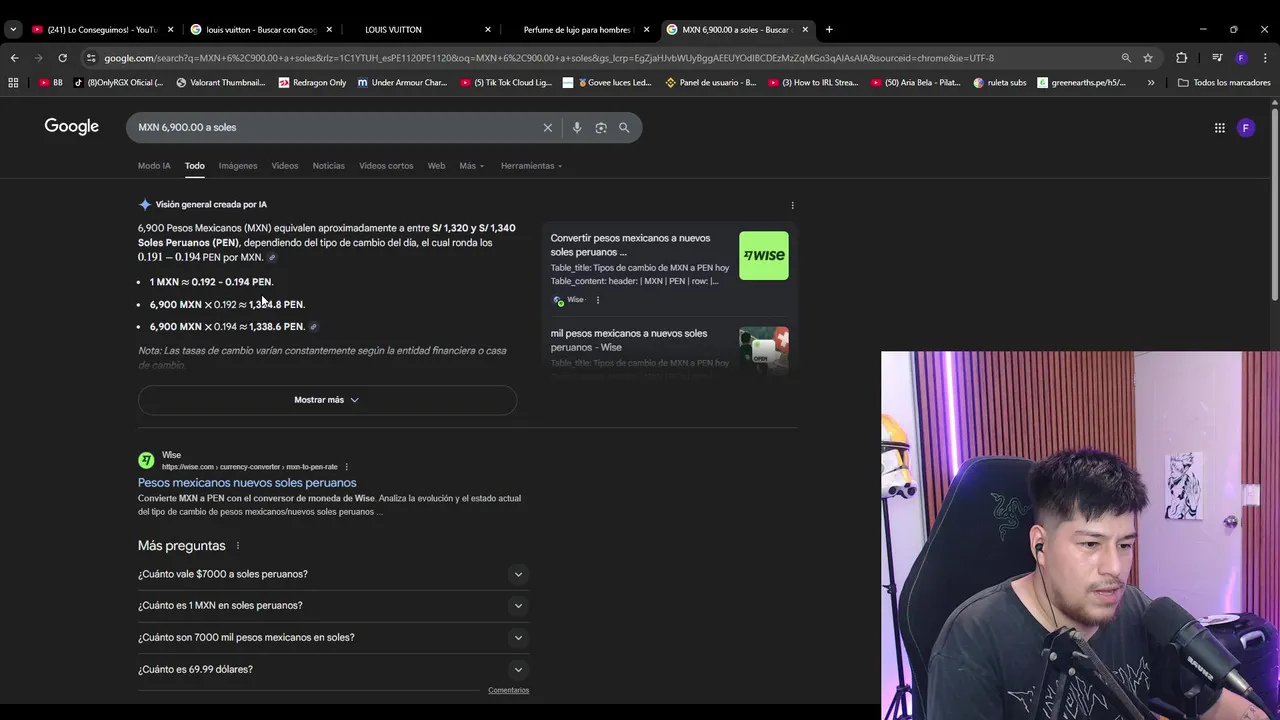The image size is (1280, 720).
Task: Open the media control icon in toolbar
Action: pos(1217,58)
